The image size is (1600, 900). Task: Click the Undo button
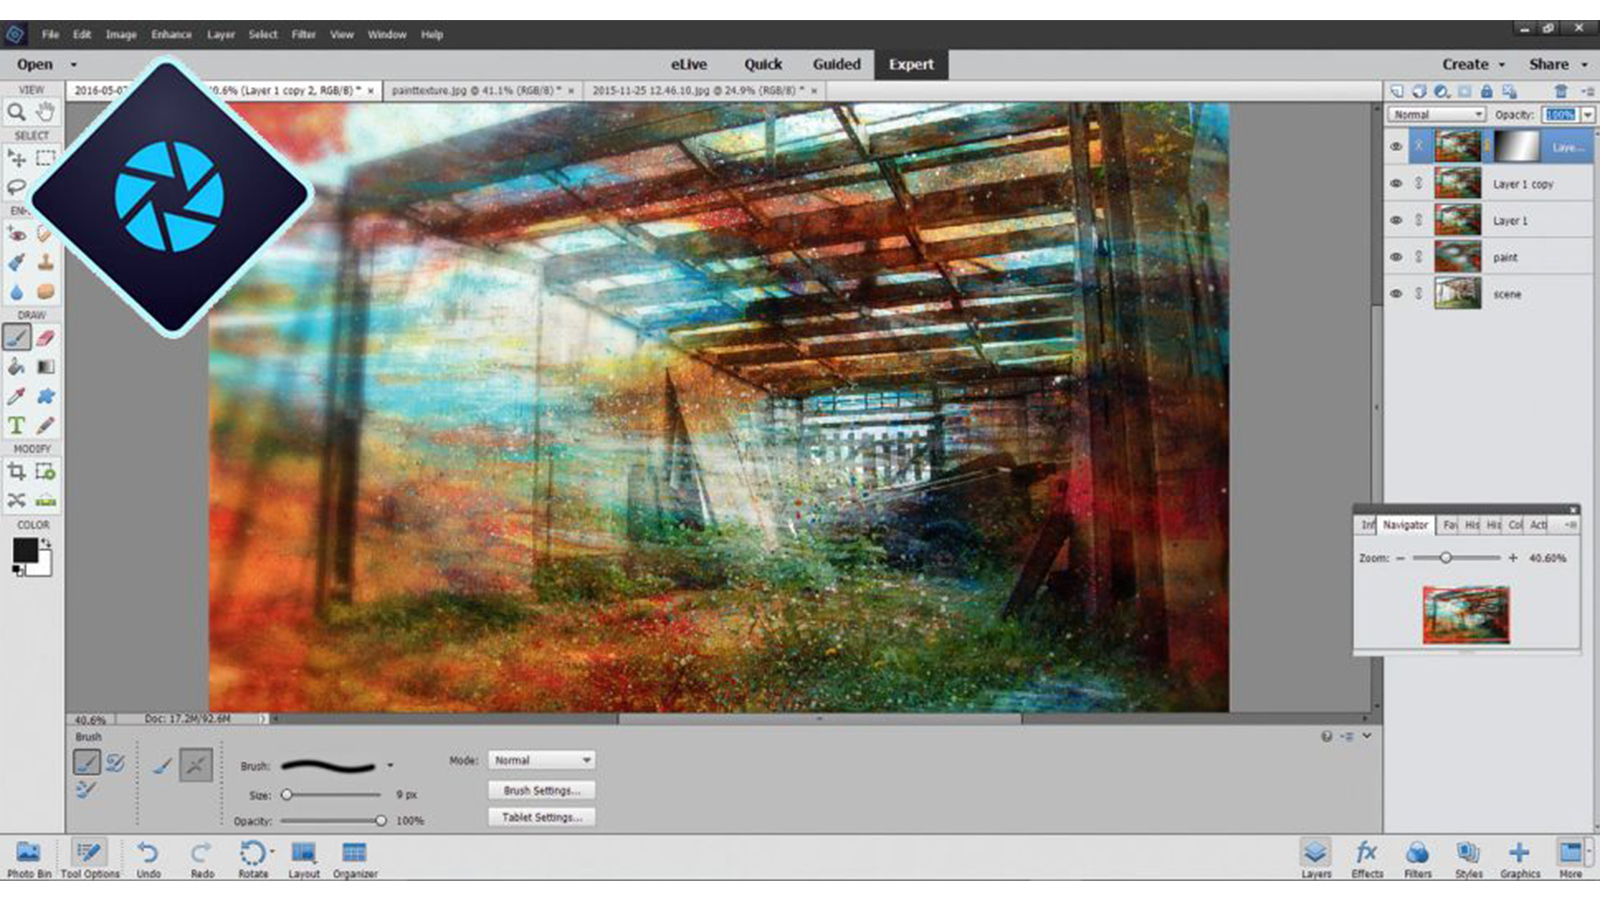[148, 858]
